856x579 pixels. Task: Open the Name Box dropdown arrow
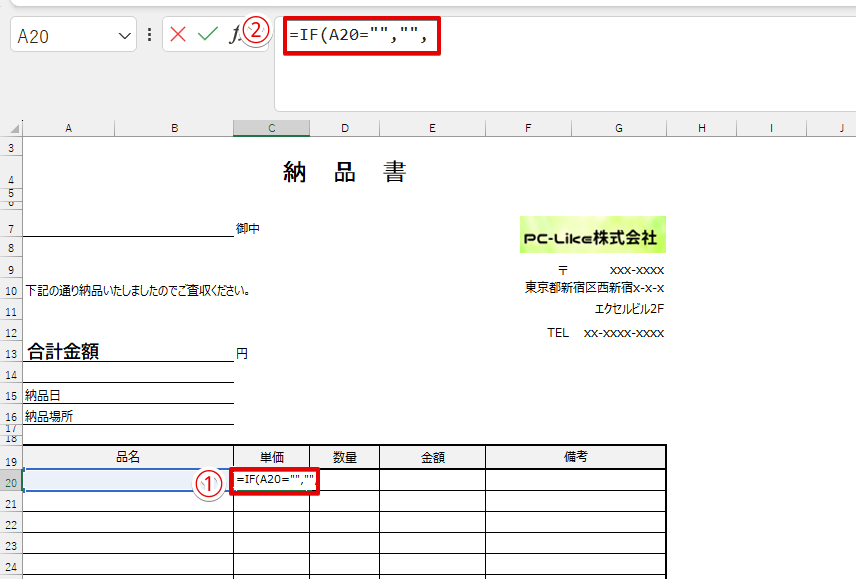[124, 36]
